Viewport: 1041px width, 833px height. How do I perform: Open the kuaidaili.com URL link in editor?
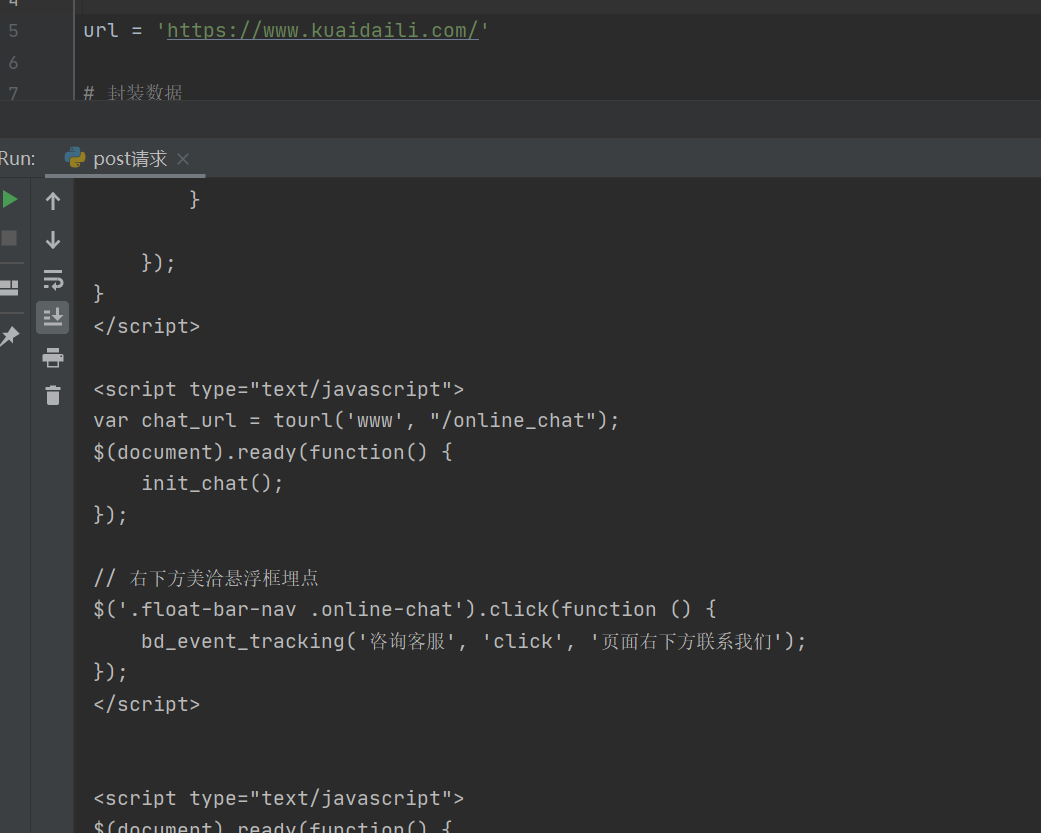tap(323, 30)
